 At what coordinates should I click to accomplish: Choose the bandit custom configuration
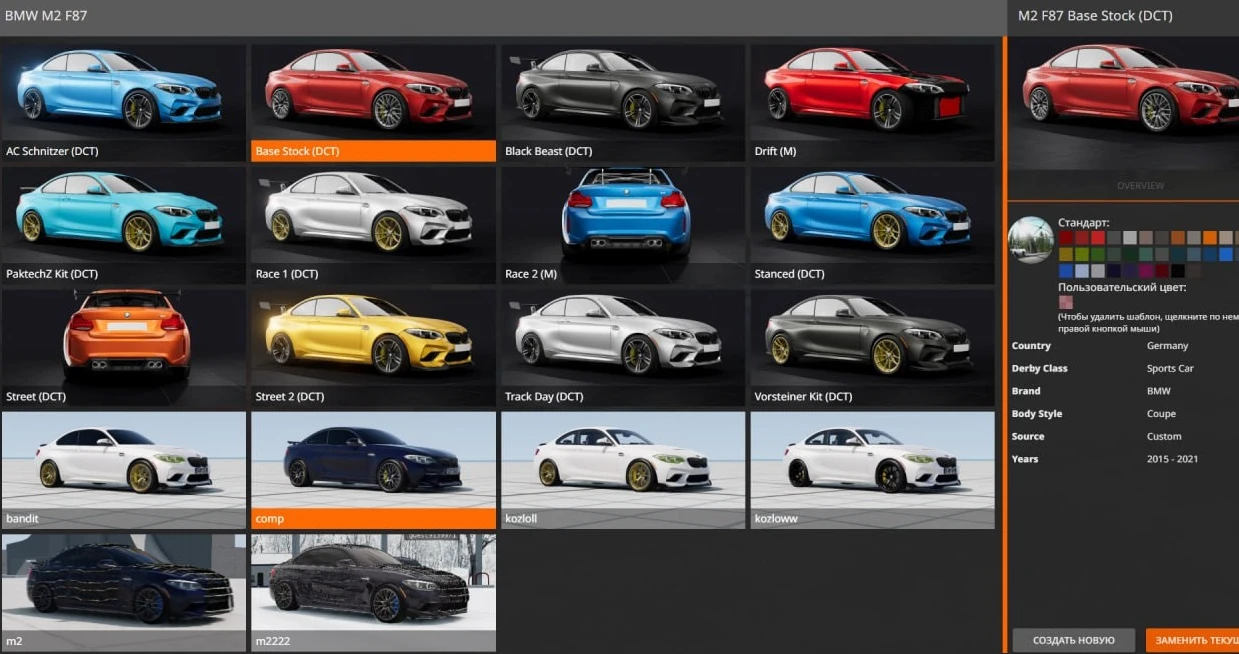pos(123,463)
